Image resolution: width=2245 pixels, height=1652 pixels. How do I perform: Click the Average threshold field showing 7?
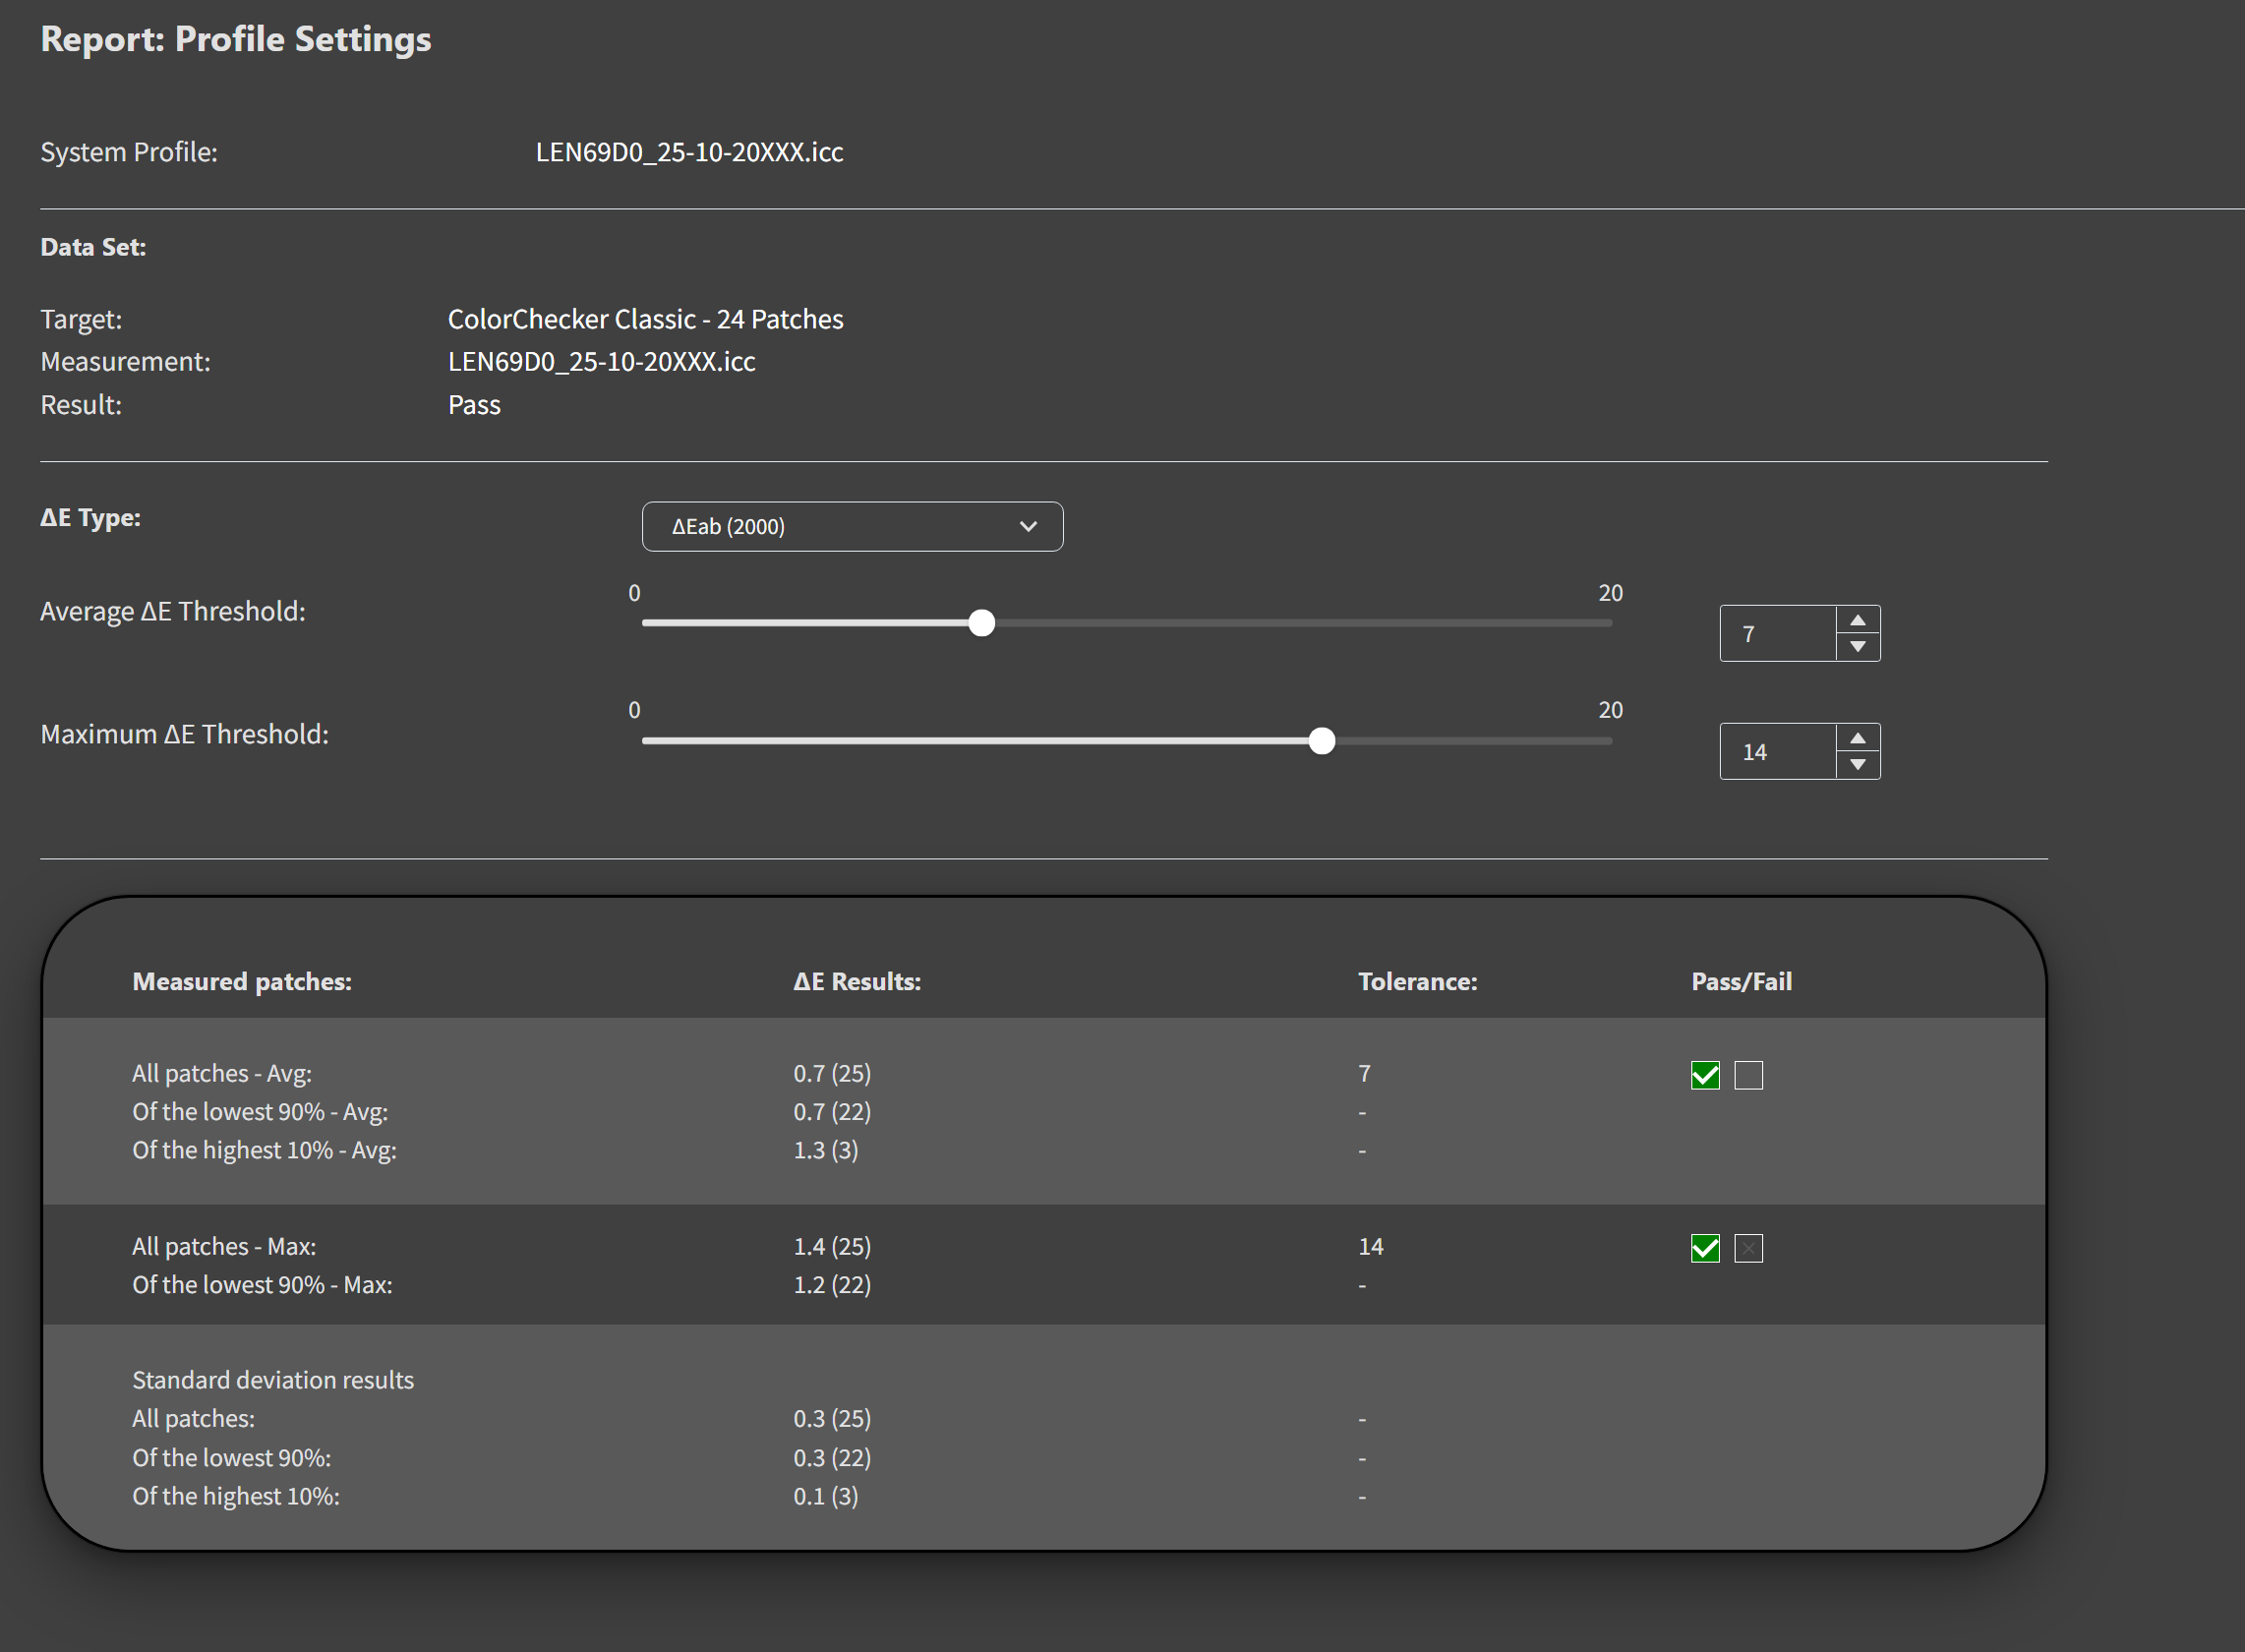1777,634
